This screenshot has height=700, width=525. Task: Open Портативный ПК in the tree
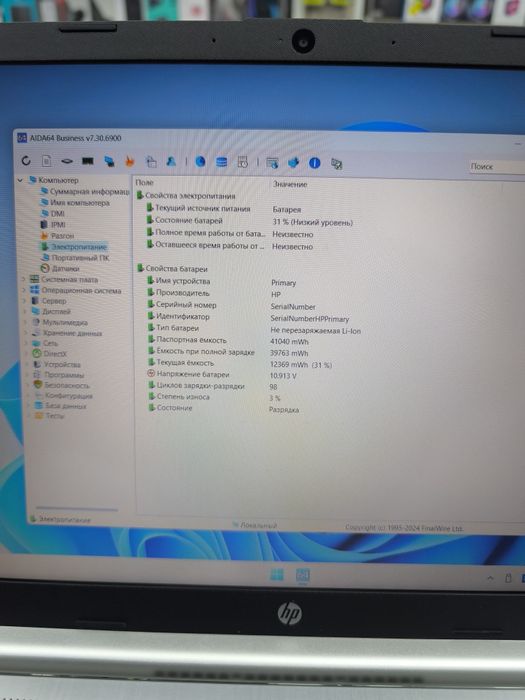tap(75, 258)
